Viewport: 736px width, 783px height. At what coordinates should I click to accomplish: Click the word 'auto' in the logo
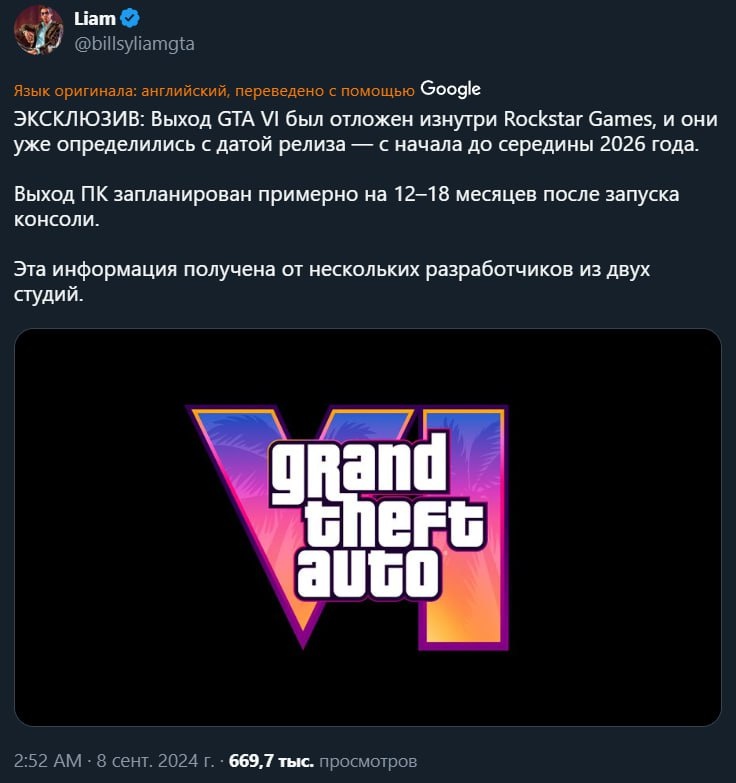(368, 573)
